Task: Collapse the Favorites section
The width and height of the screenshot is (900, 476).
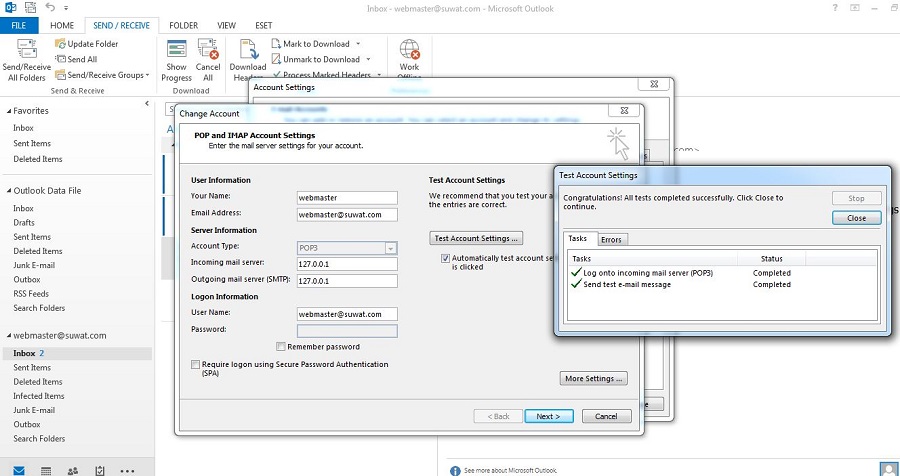Action: 9,111
